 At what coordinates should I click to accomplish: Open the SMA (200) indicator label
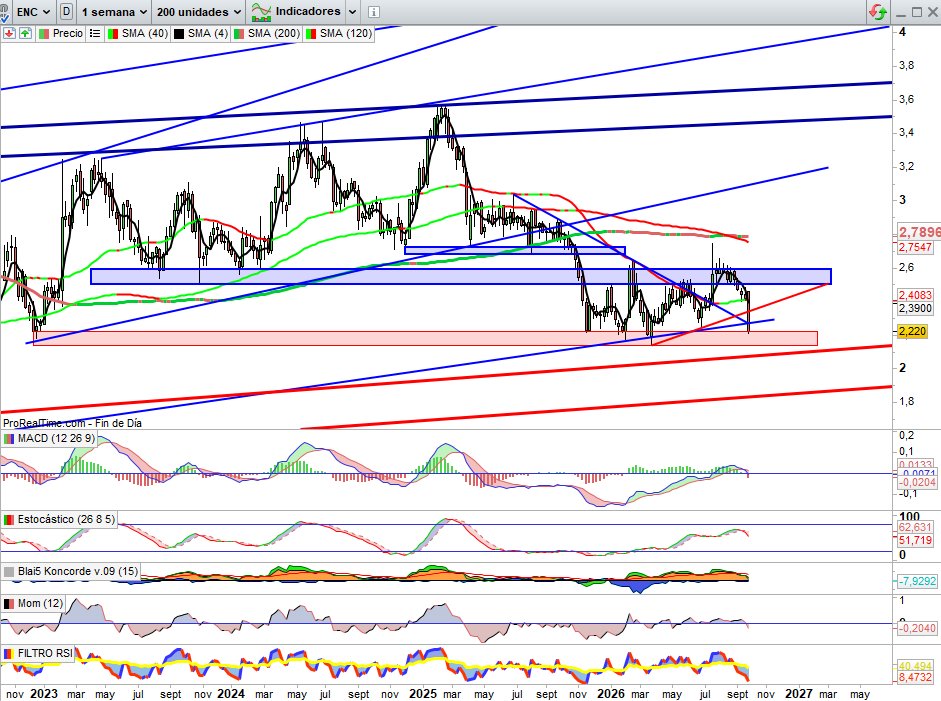coord(274,34)
